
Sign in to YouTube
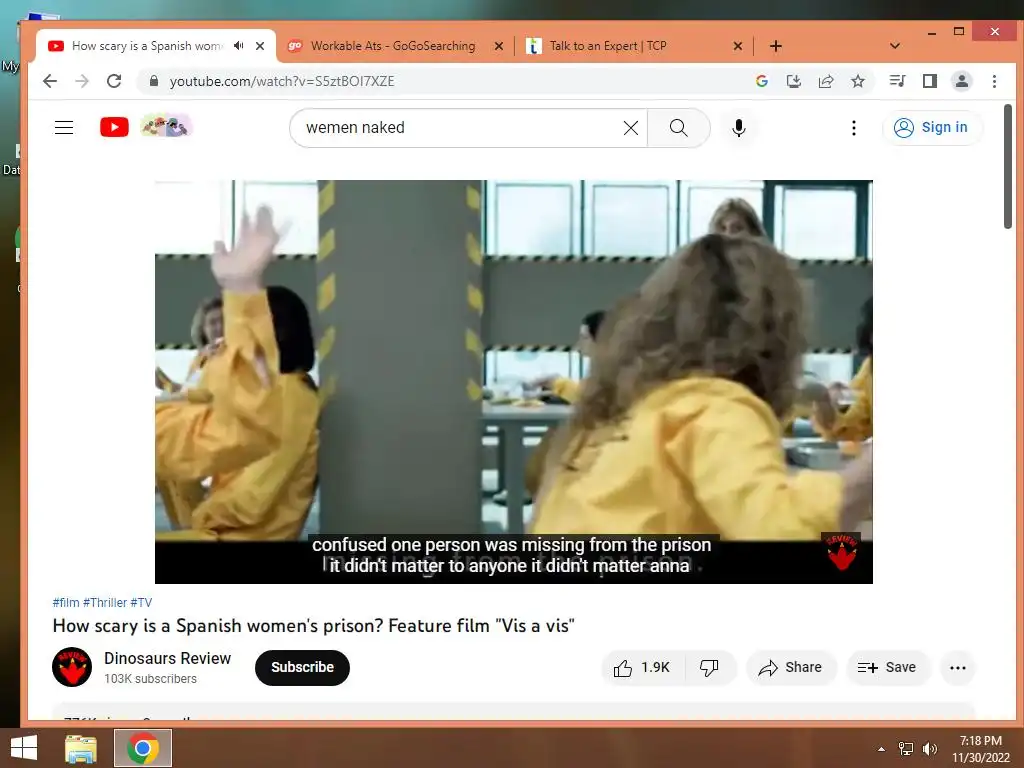click(x=931, y=127)
